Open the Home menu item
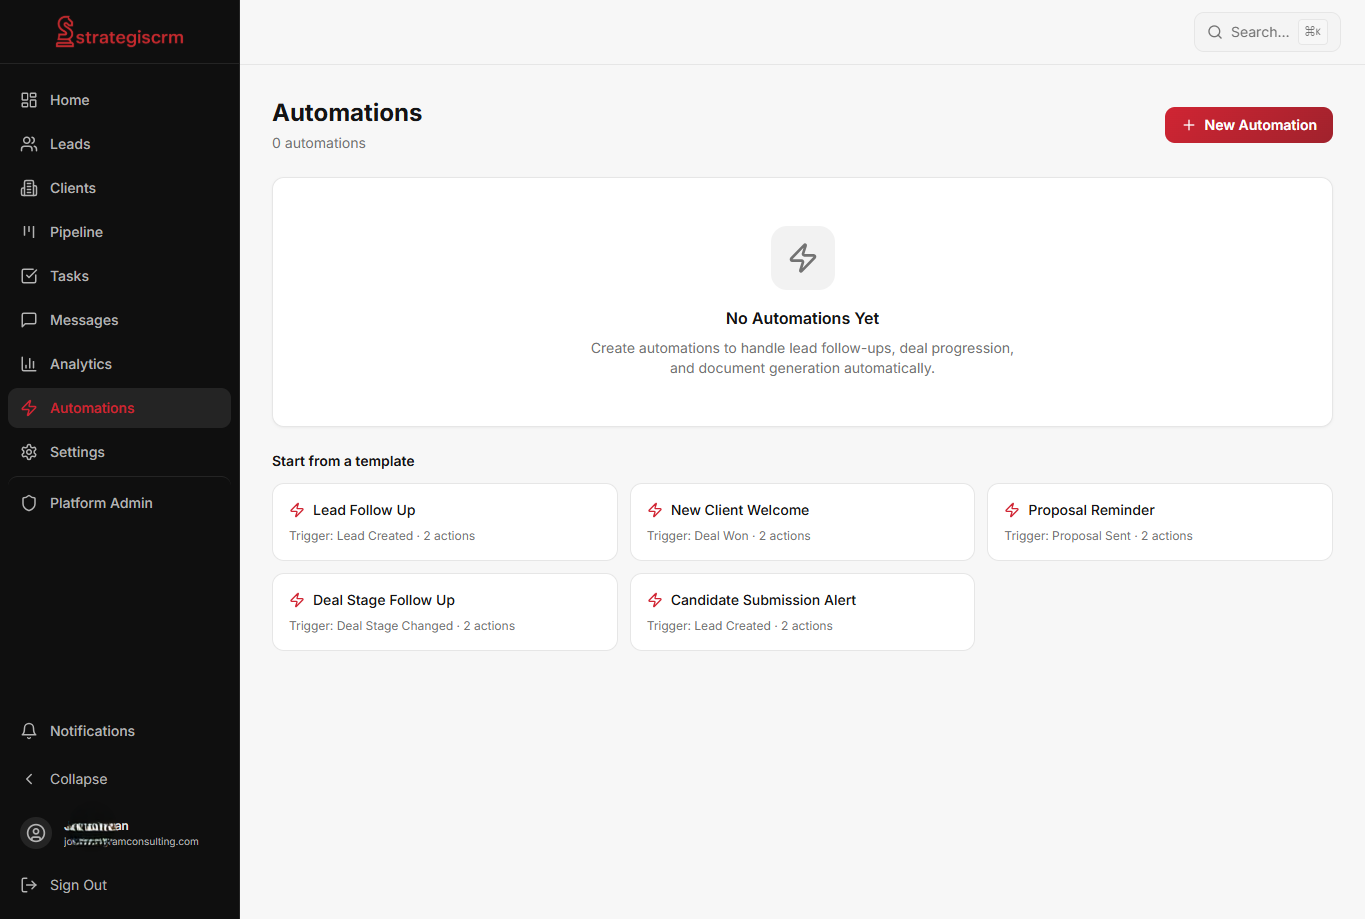 [119, 100]
